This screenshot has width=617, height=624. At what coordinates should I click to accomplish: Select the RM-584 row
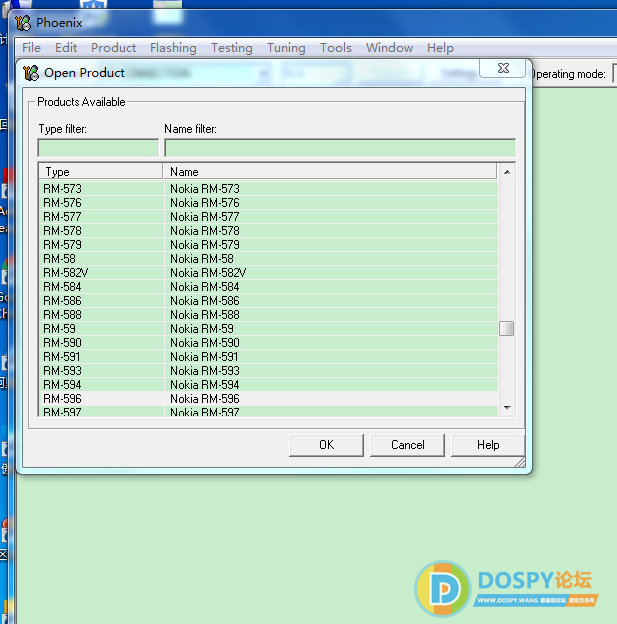pyautogui.click(x=268, y=287)
